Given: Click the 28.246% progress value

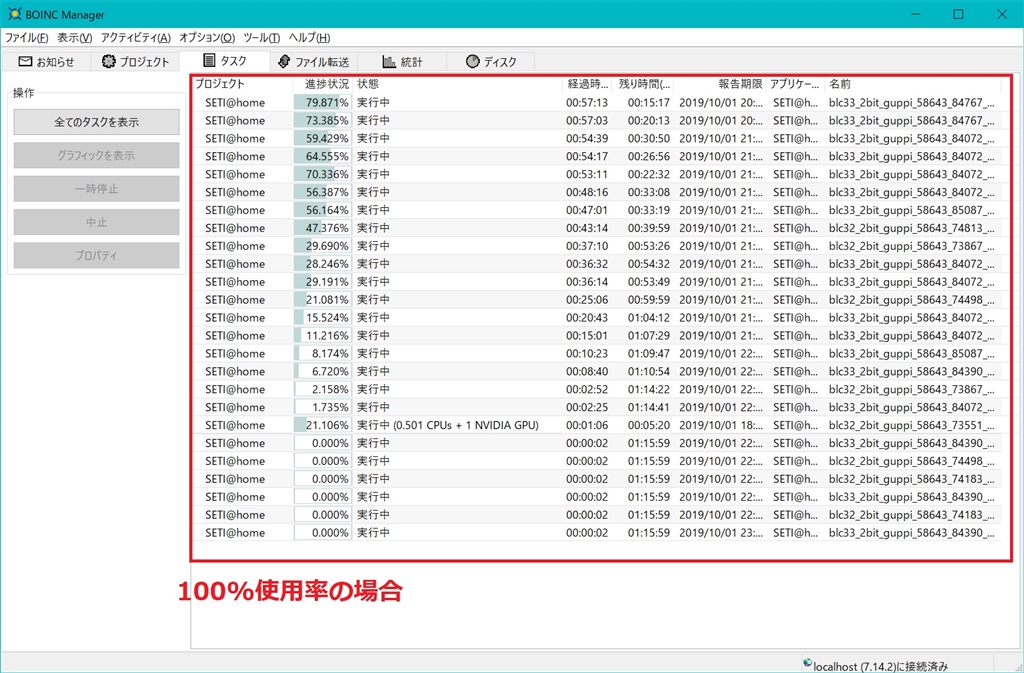Looking at the screenshot, I should point(327,264).
